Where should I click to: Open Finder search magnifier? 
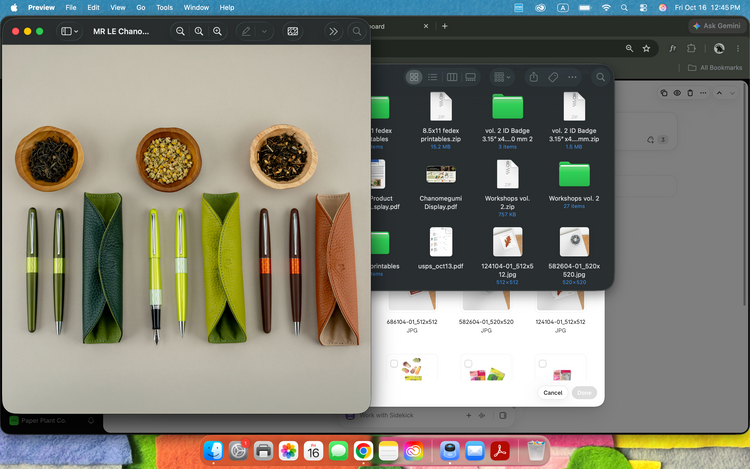pyautogui.click(x=600, y=77)
